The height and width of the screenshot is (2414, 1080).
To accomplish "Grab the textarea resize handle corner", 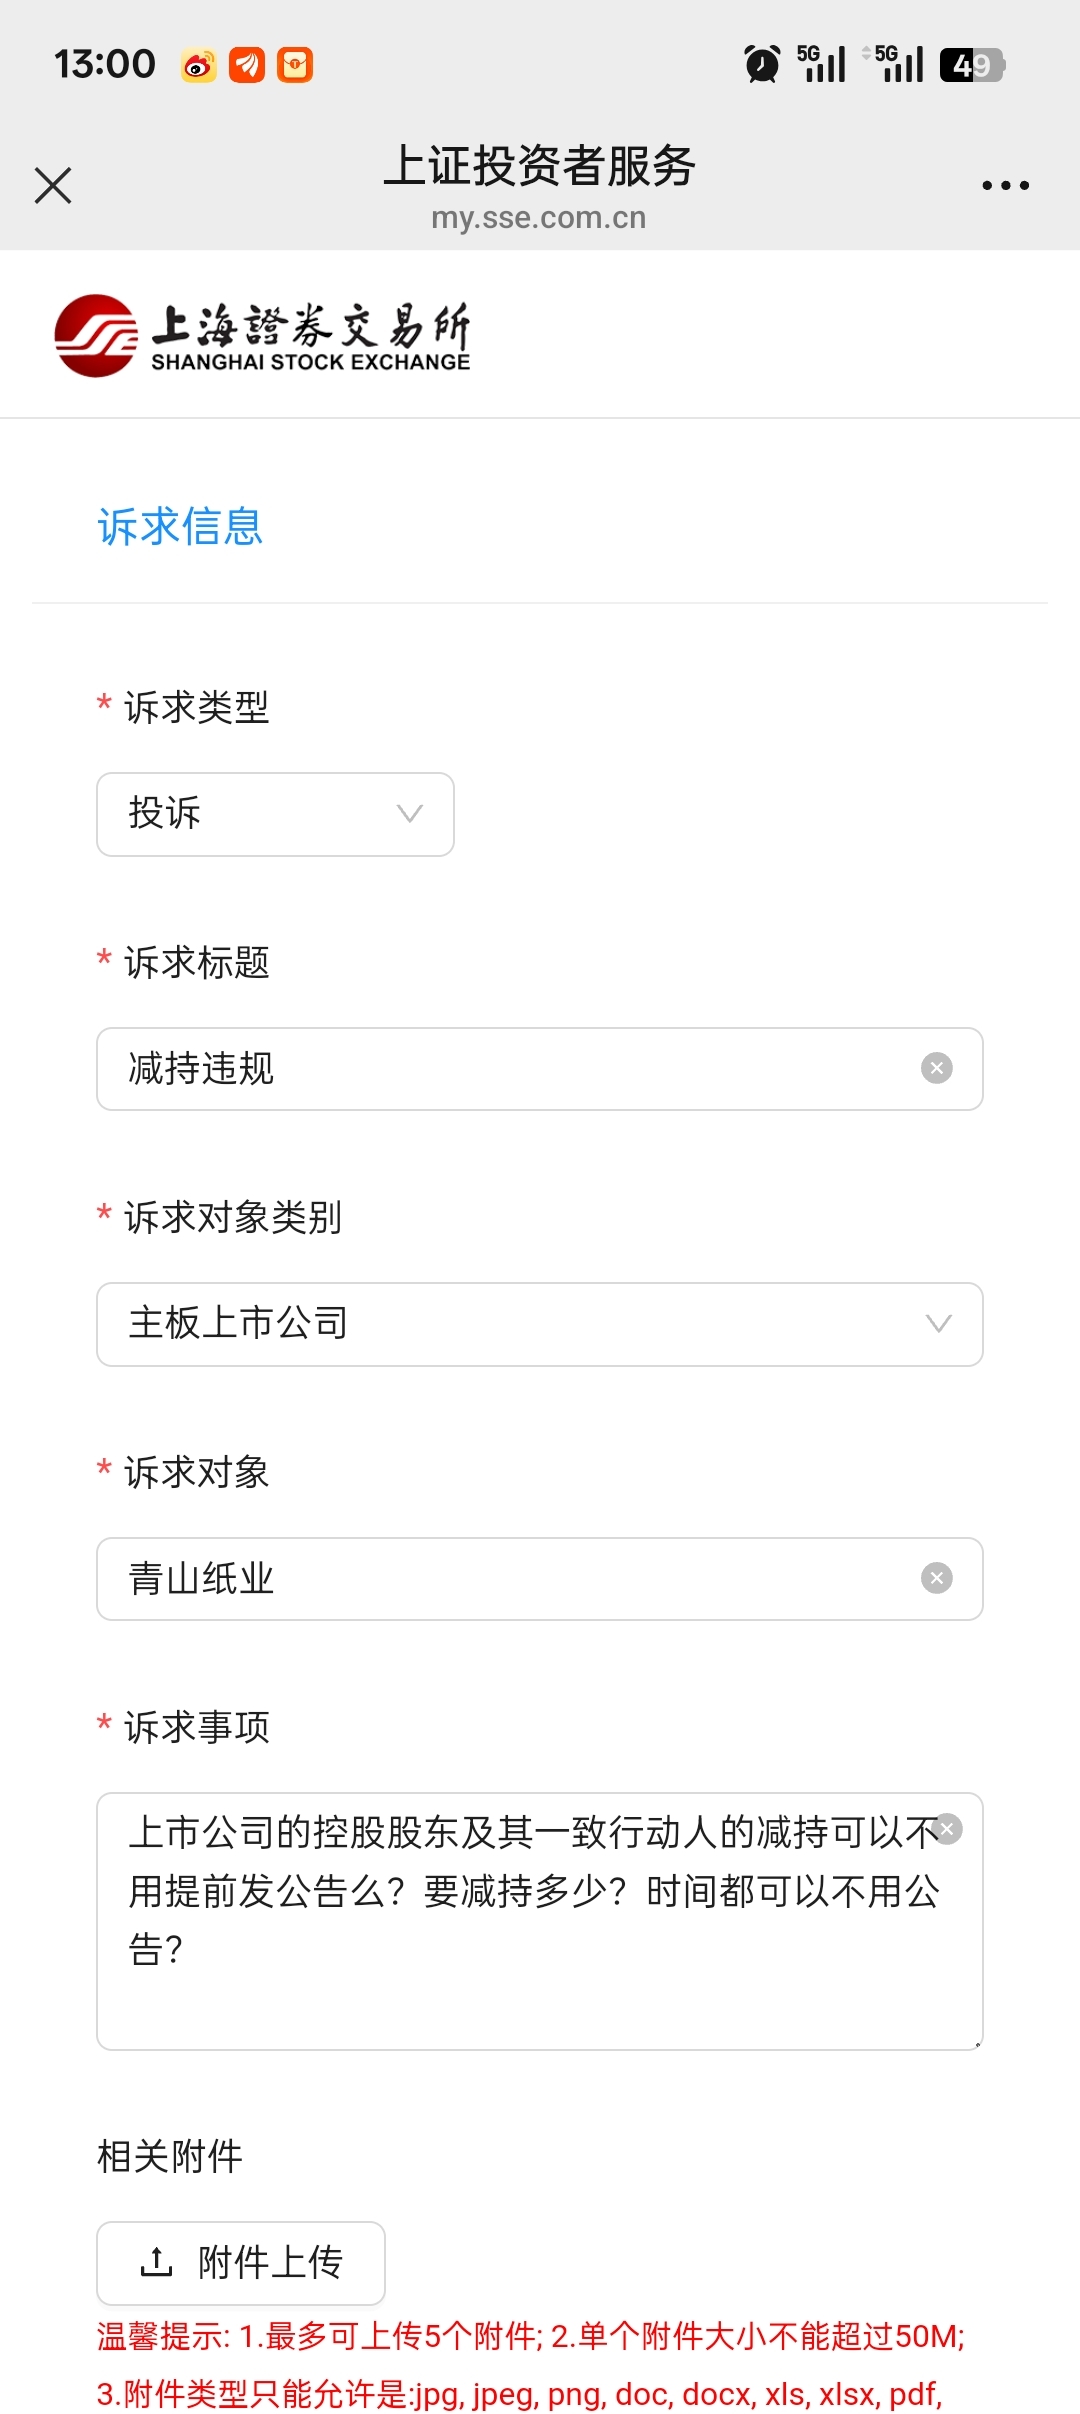I will (x=977, y=2043).
